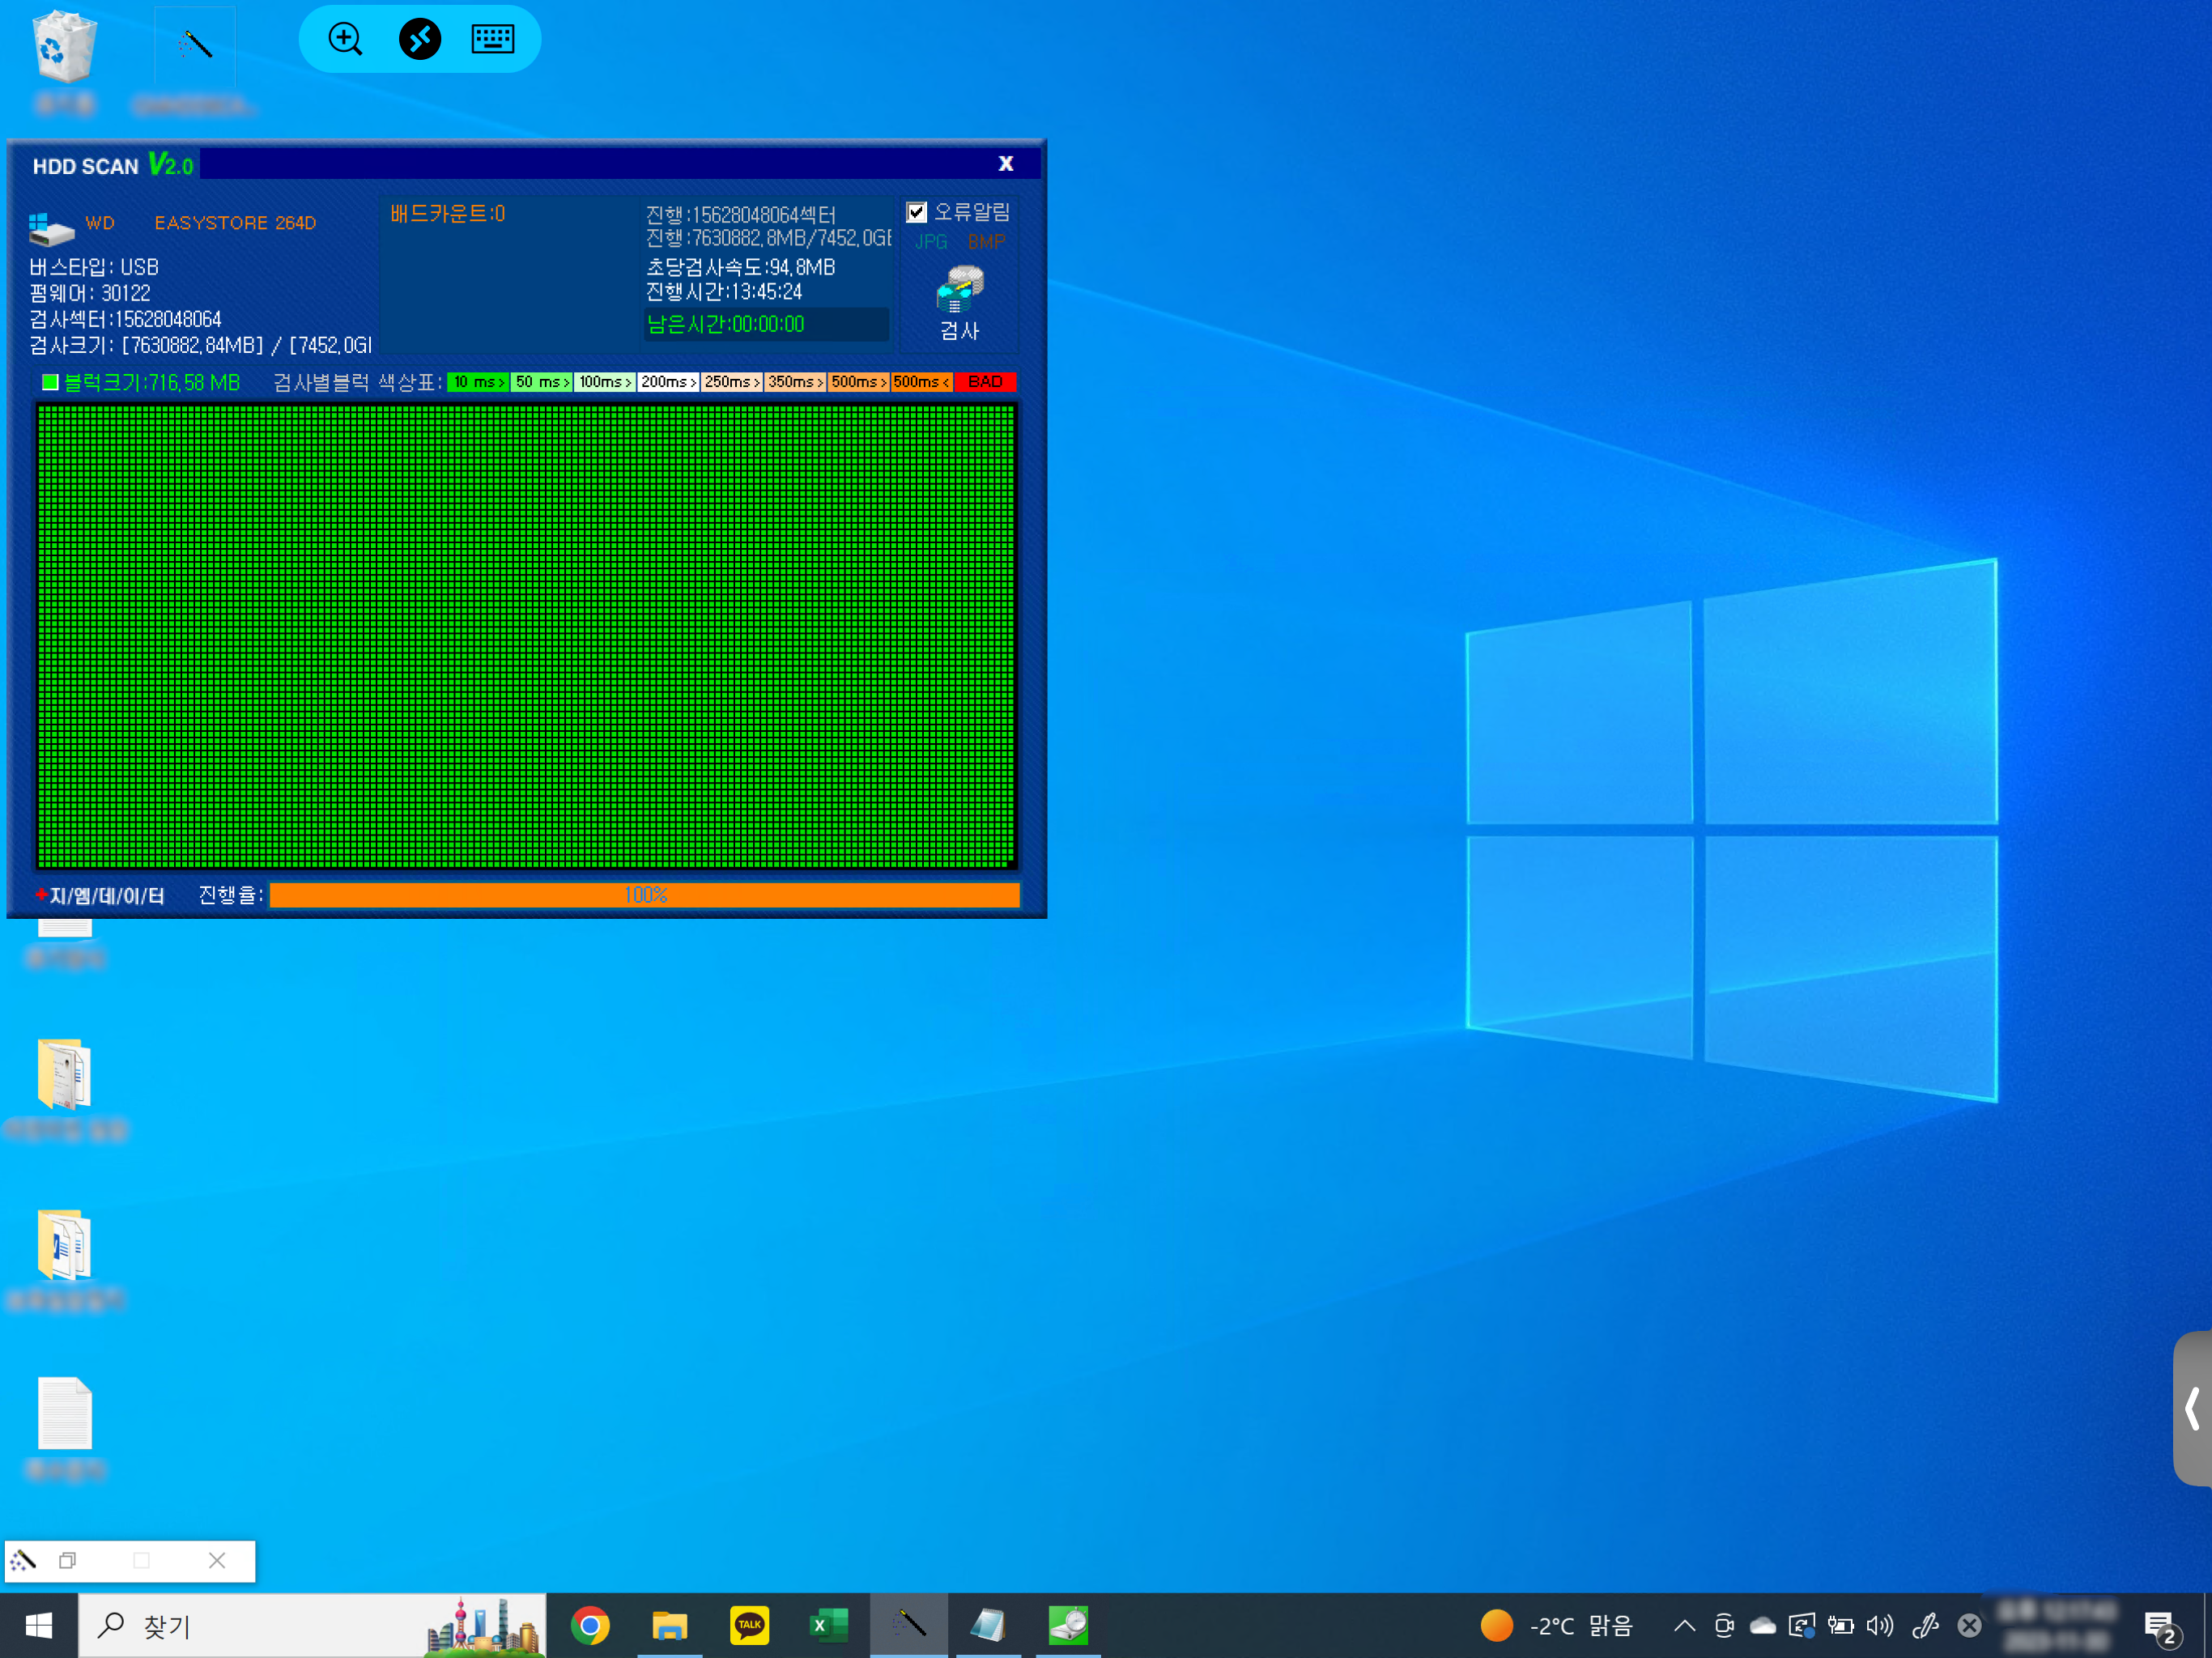This screenshot has height=1658, width=2212.
Task: Expand the side panel arrow on right edge
Action: (x=2192, y=1408)
